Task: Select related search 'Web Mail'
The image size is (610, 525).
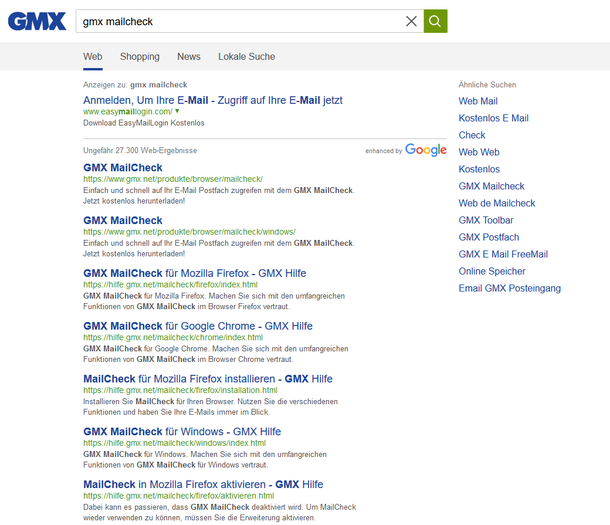Action: tap(478, 101)
